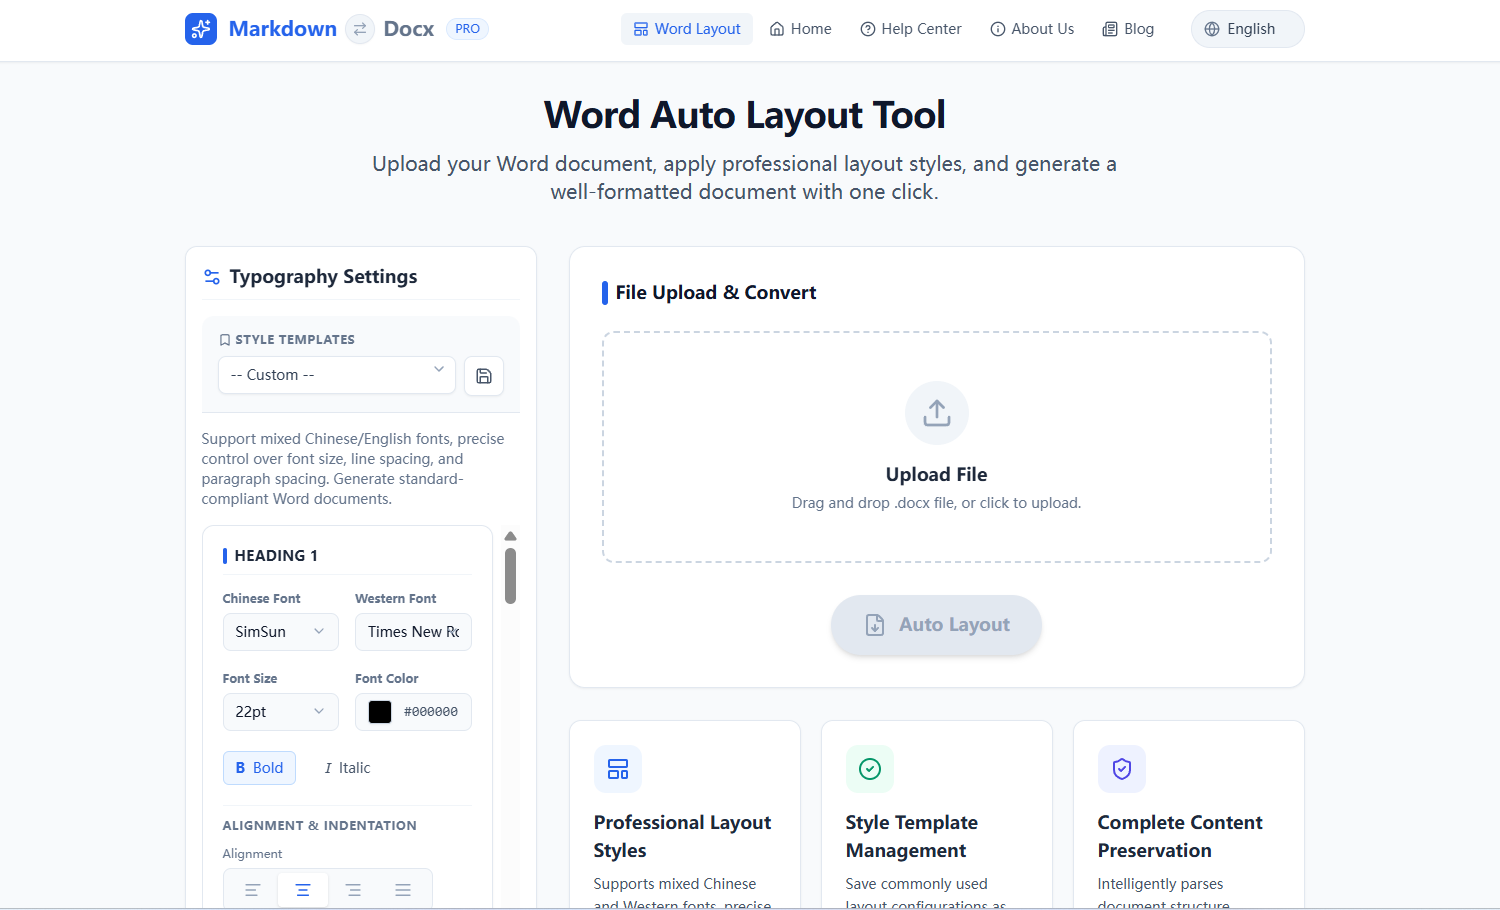Click the scroll up arrow in settings panel
The width and height of the screenshot is (1500, 910).
click(x=510, y=536)
